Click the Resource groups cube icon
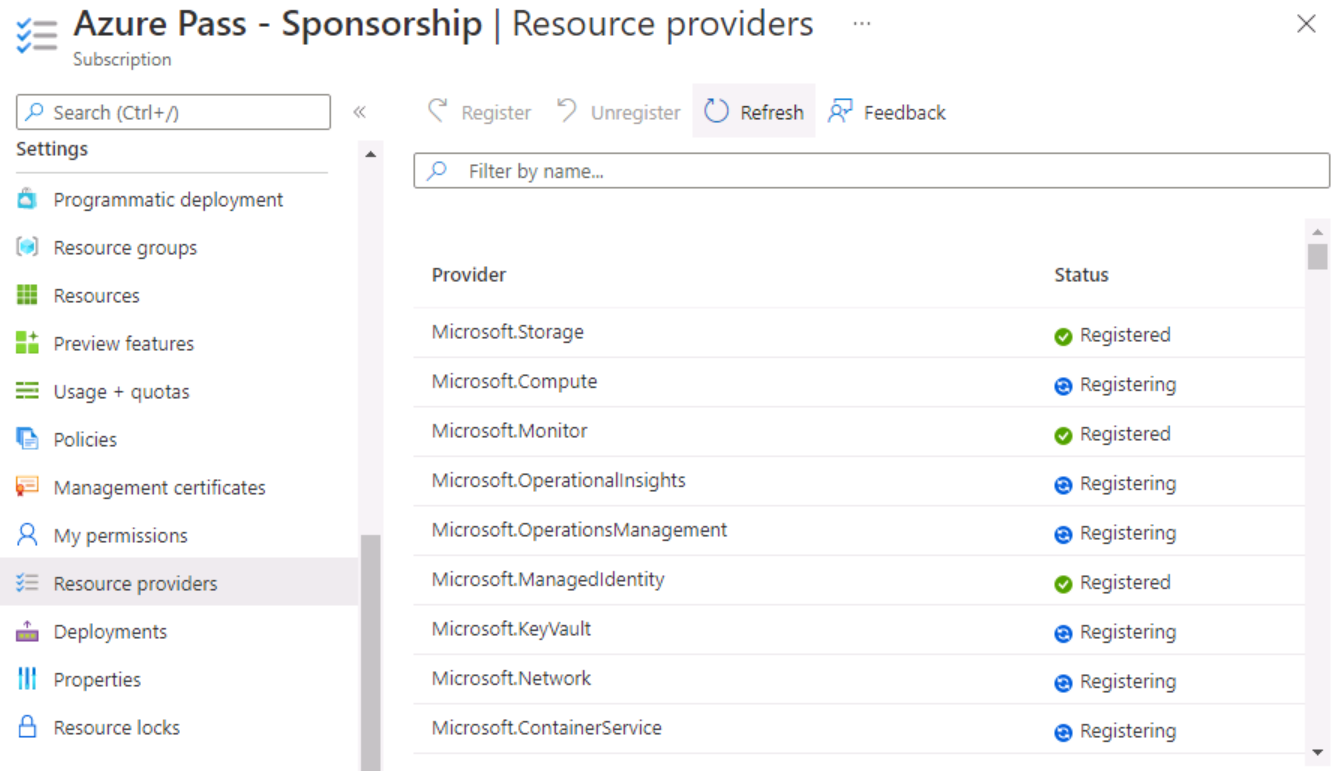1342x771 pixels. click(28, 248)
